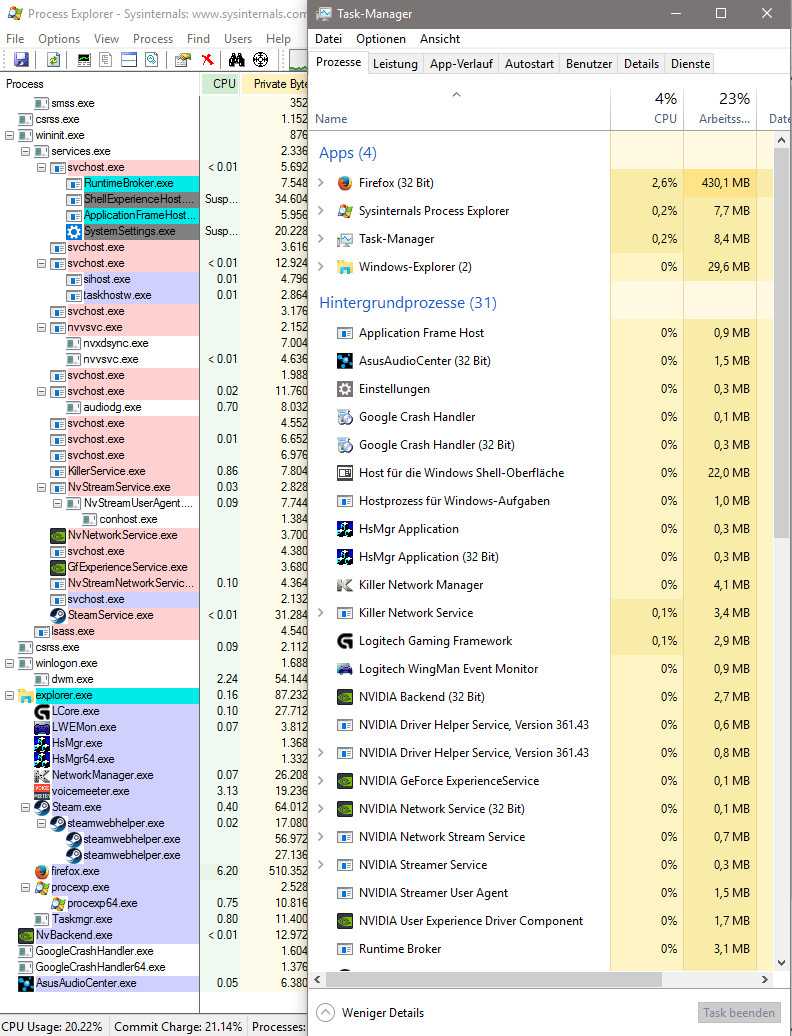Open the Find menu in Process Explorer
The height and width of the screenshot is (1036, 792).
(x=198, y=39)
